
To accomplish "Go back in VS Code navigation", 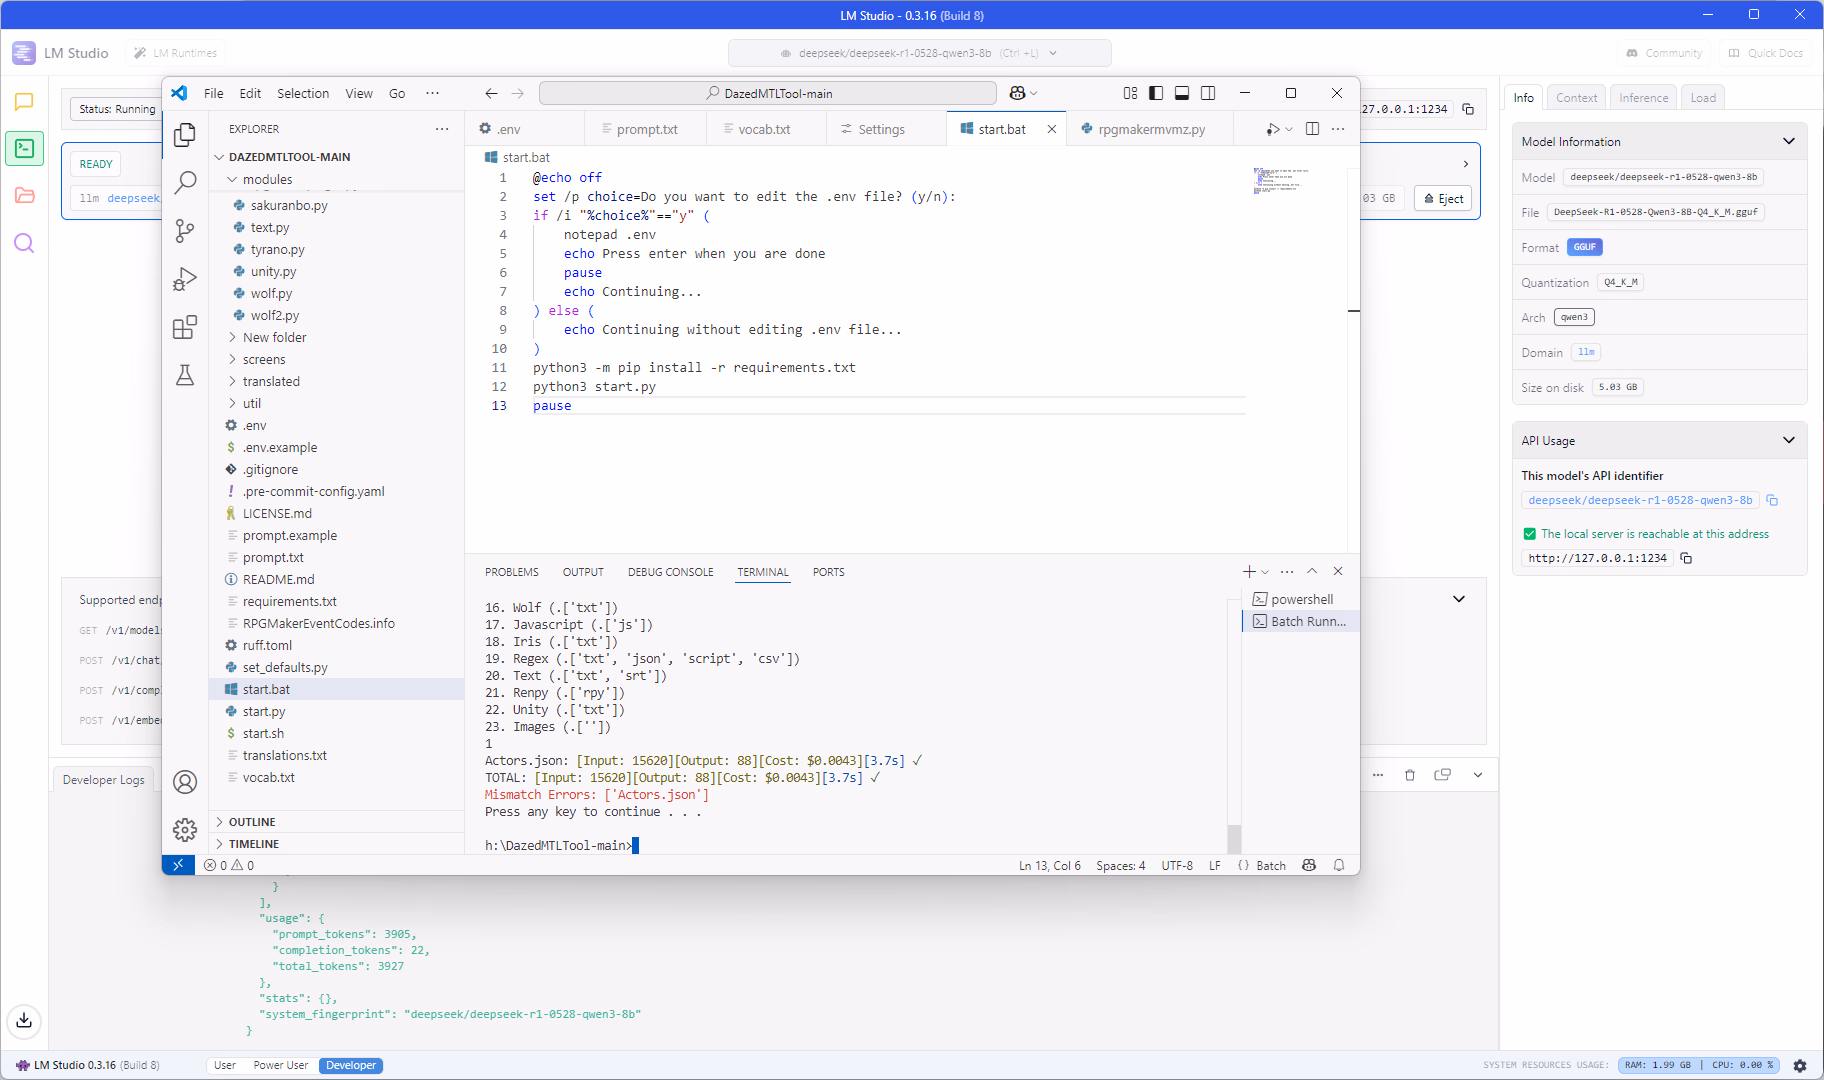I will click(x=491, y=93).
